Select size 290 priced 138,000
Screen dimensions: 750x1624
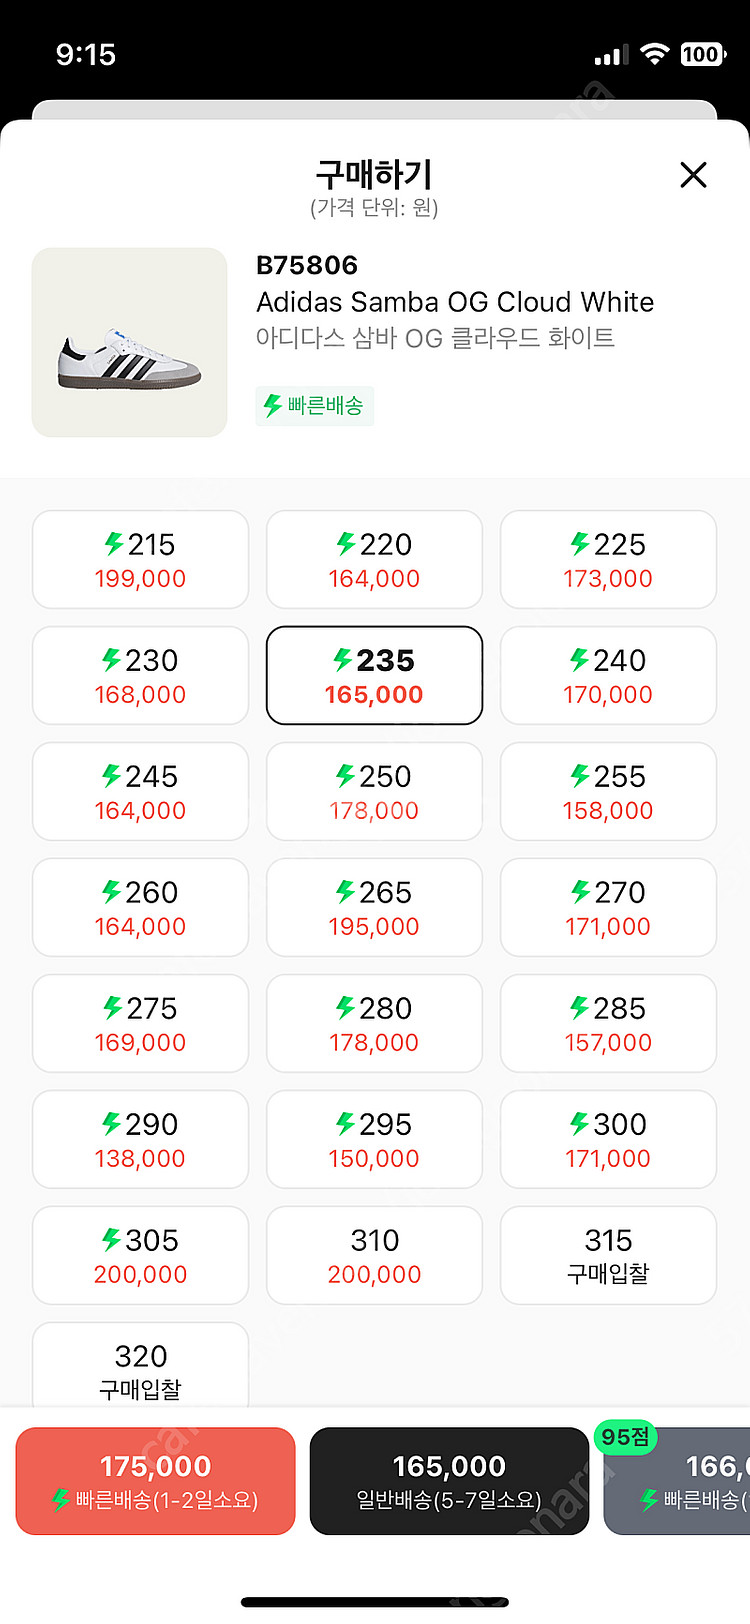[140, 1140]
